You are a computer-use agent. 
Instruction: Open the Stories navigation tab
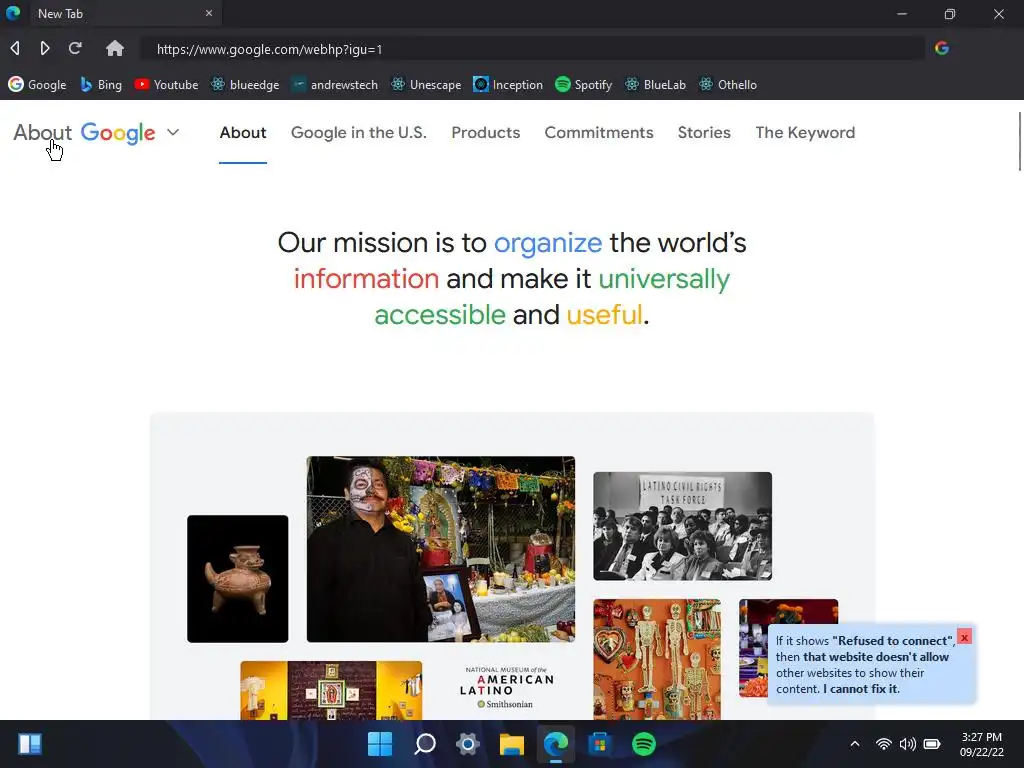[x=704, y=133]
